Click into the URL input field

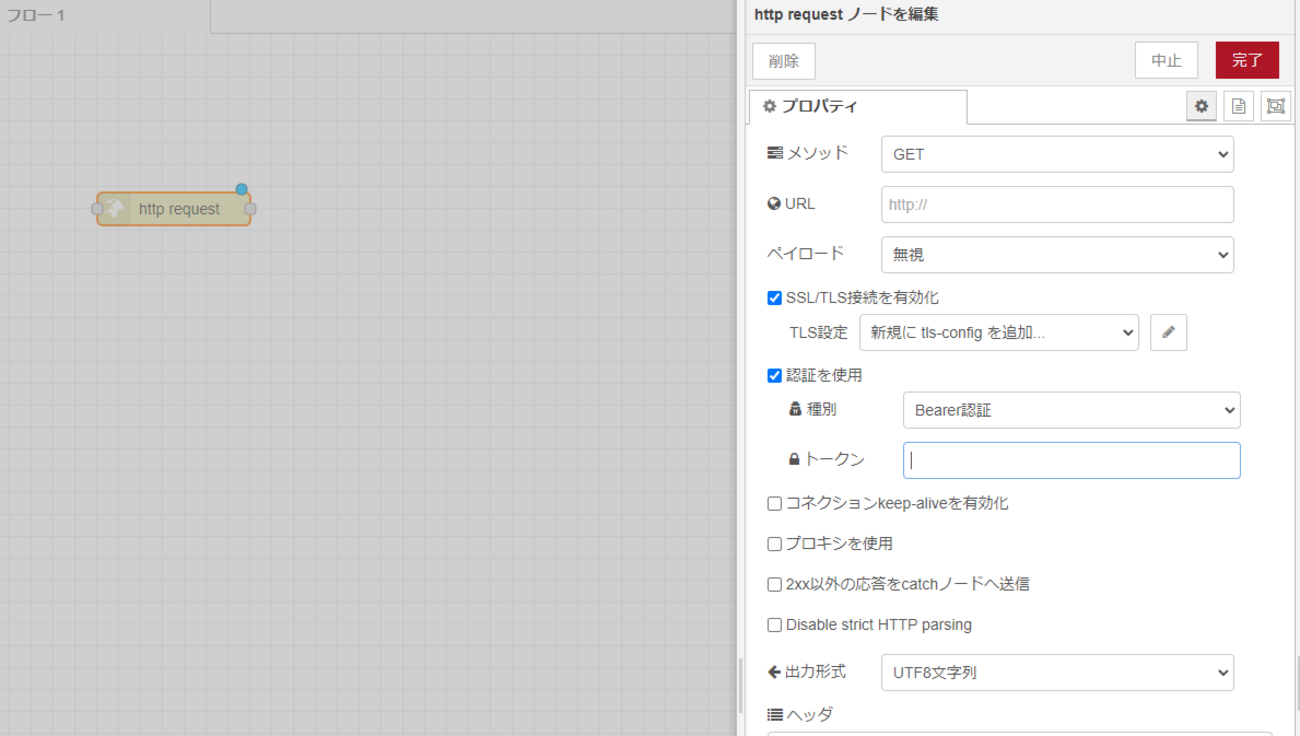point(1057,205)
